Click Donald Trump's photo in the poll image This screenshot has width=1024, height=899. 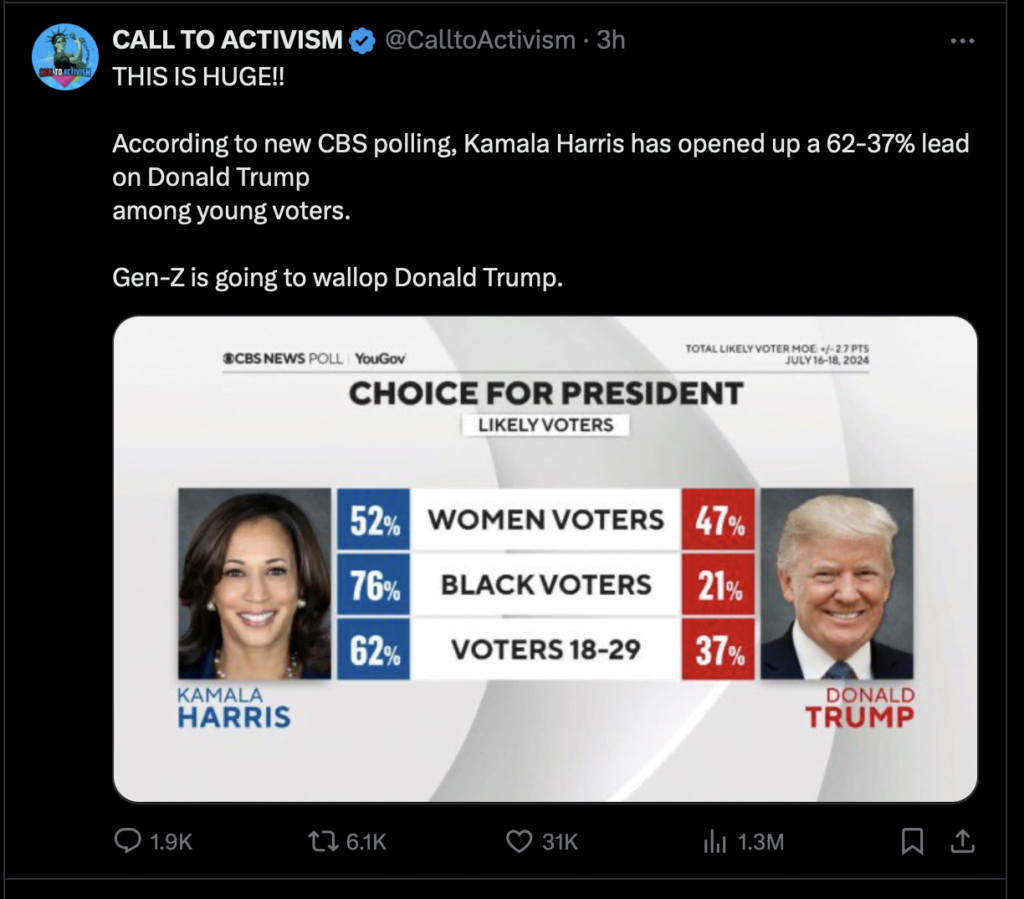click(x=836, y=584)
